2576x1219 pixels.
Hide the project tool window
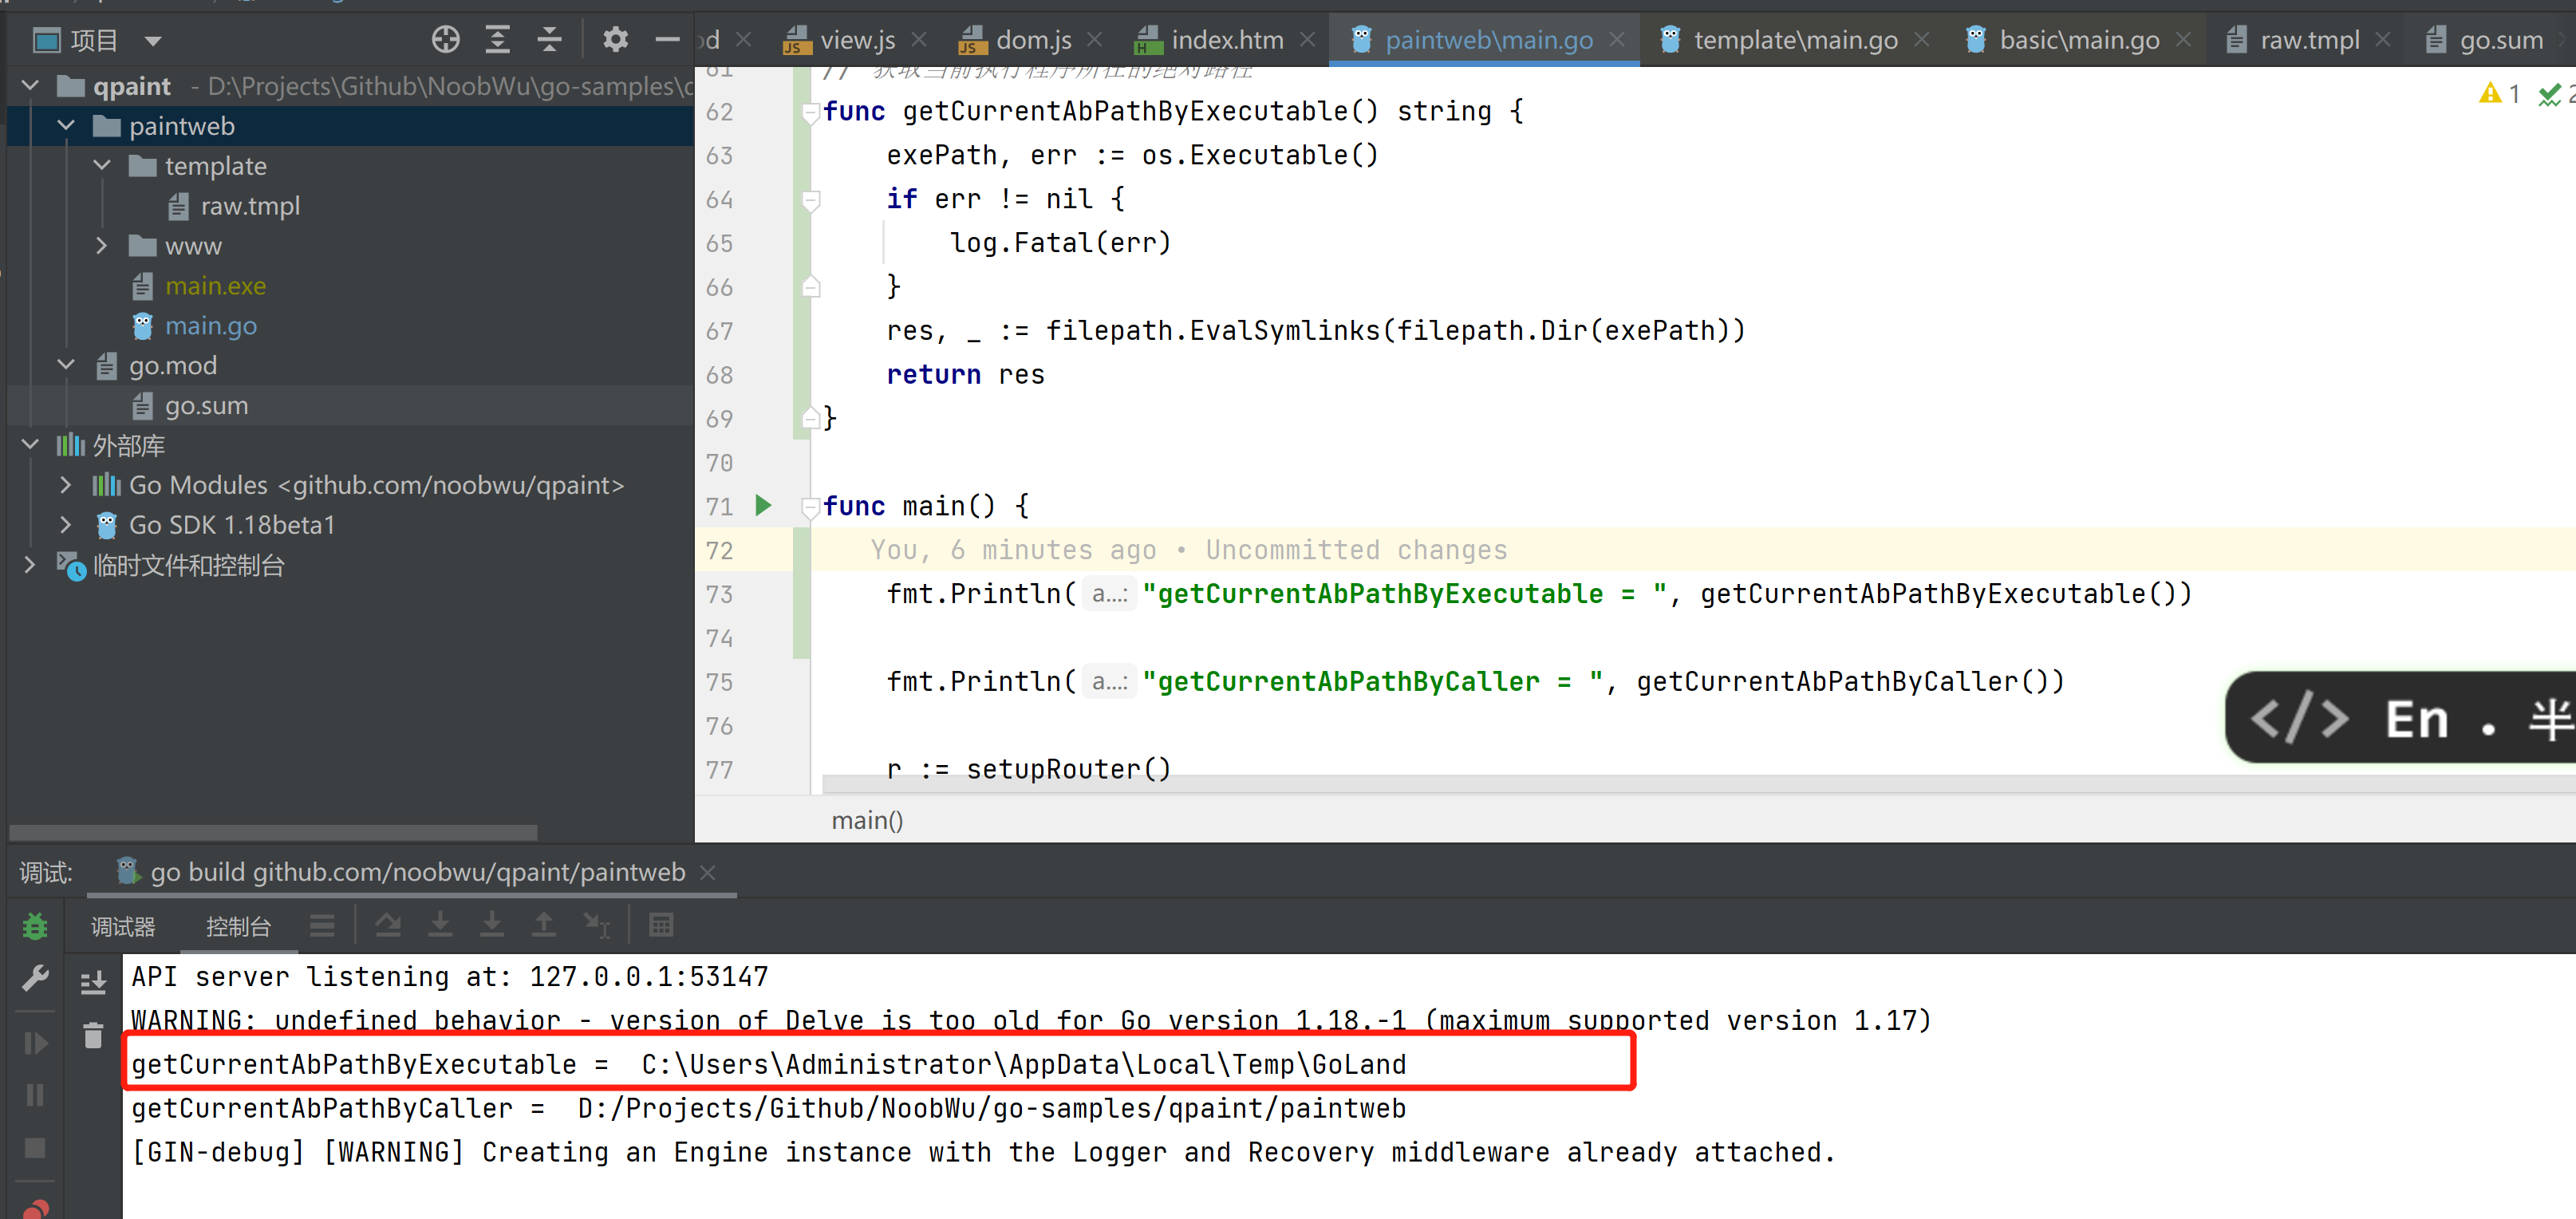click(667, 40)
